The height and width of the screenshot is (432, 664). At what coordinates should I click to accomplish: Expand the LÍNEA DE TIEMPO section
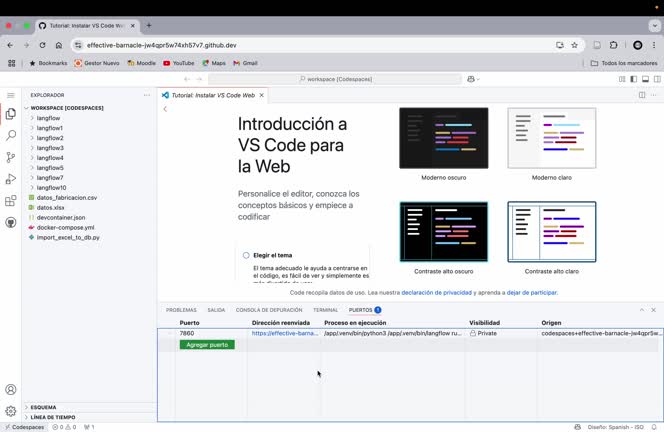pos(53,417)
